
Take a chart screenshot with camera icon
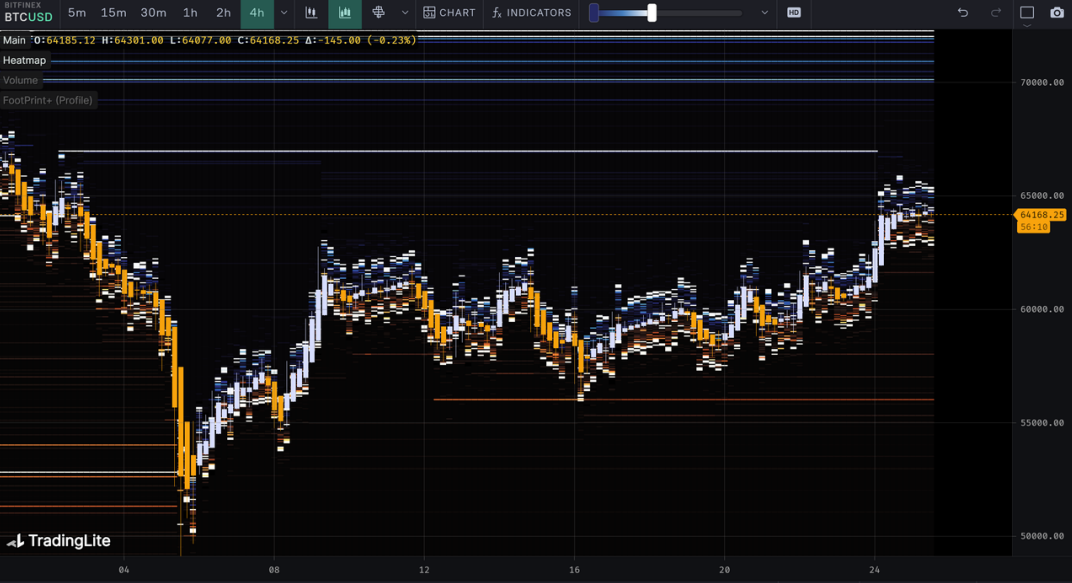[1057, 13]
